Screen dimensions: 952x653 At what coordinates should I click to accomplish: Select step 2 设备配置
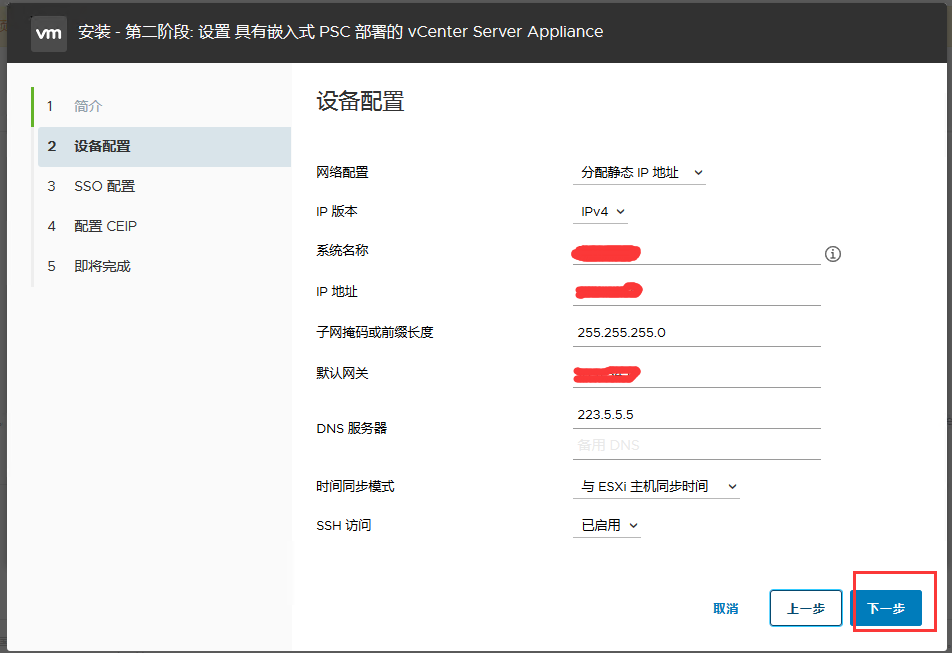(x=165, y=146)
